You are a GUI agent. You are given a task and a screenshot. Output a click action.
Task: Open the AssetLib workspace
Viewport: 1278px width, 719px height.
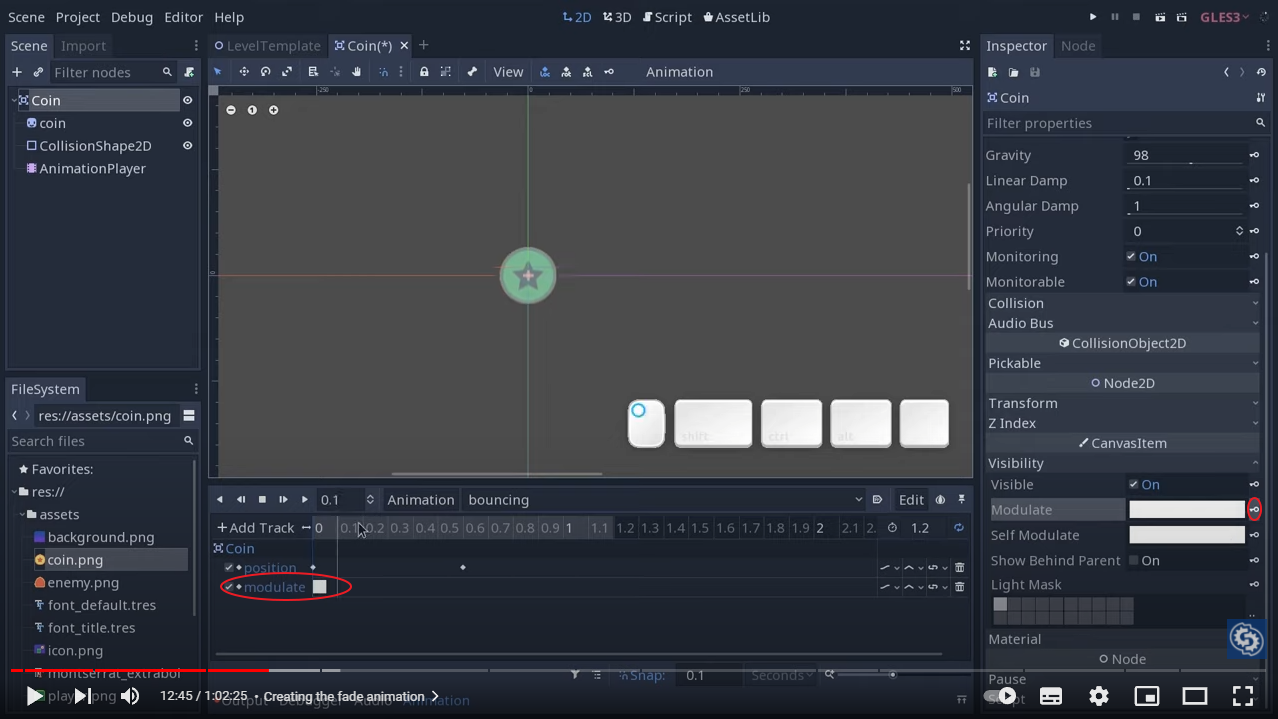pyautogui.click(x=736, y=17)
